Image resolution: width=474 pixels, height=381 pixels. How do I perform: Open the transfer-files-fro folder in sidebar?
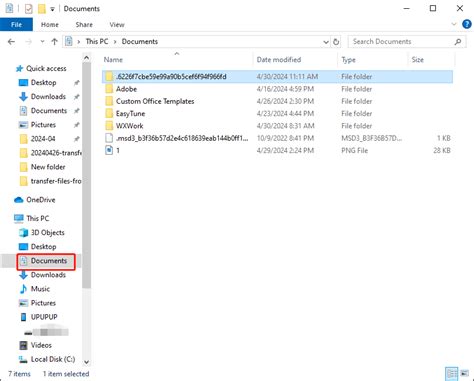click(56, 181)
